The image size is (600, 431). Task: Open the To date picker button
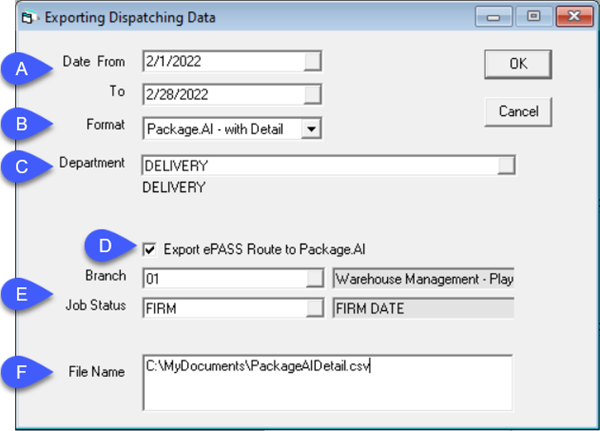[312, 95]
